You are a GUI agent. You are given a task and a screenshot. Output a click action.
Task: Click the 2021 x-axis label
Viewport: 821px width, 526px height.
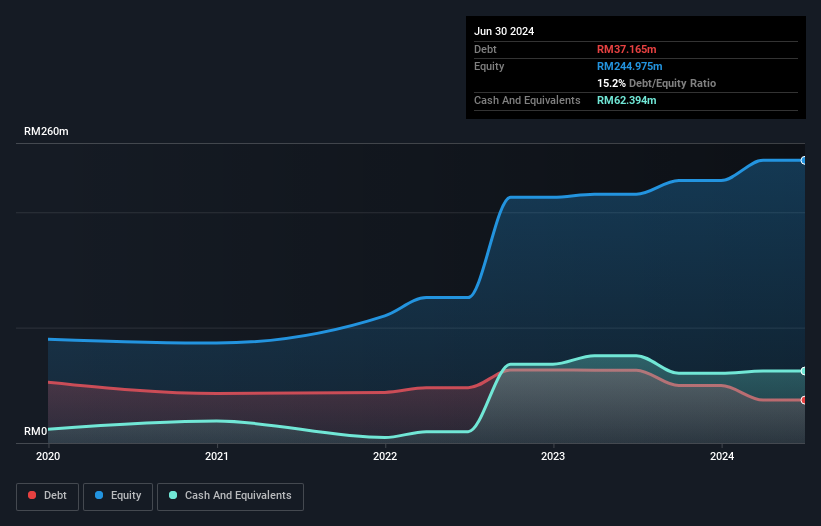217,456
